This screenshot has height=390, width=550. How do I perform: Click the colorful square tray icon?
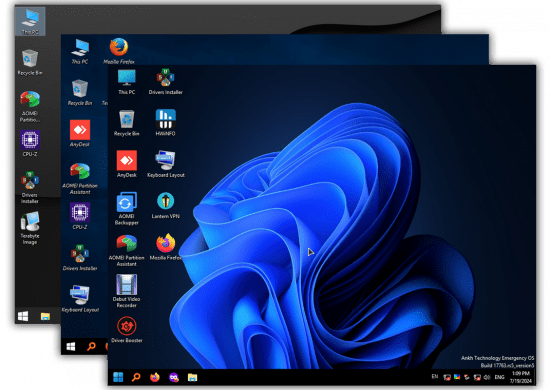point(457,377)
